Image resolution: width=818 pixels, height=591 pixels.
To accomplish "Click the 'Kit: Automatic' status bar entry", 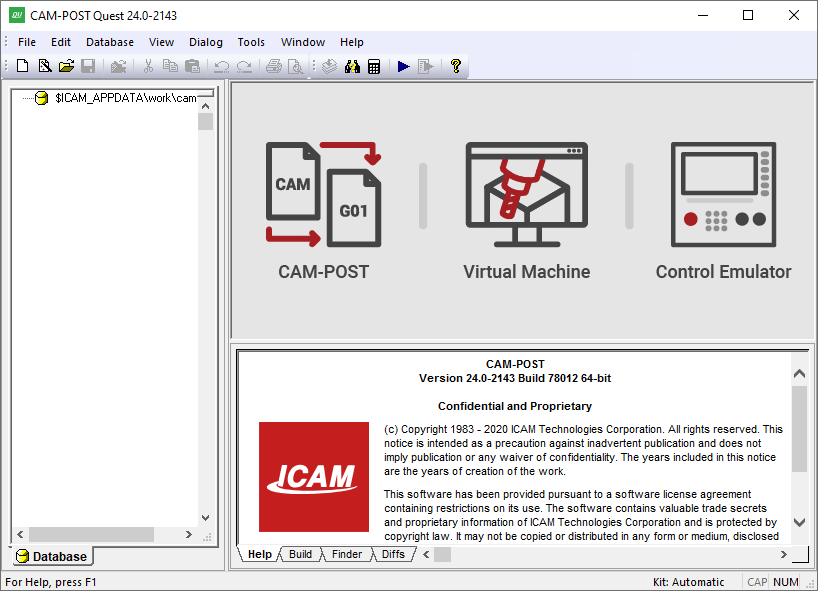I will pos(689,582).
